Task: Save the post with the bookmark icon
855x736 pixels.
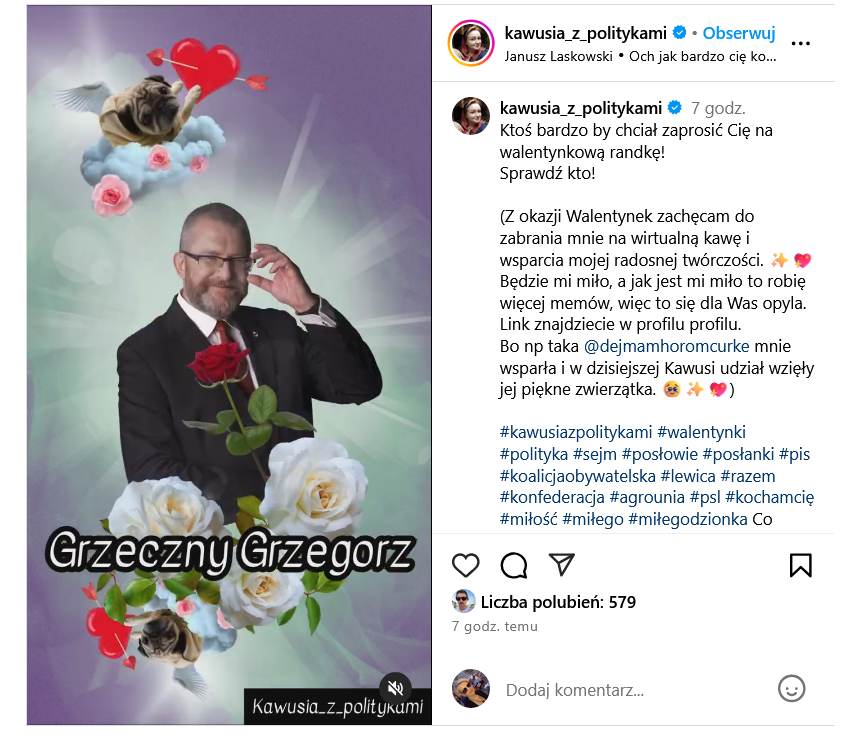Action: pyautogui.click(x=800, y=565)
